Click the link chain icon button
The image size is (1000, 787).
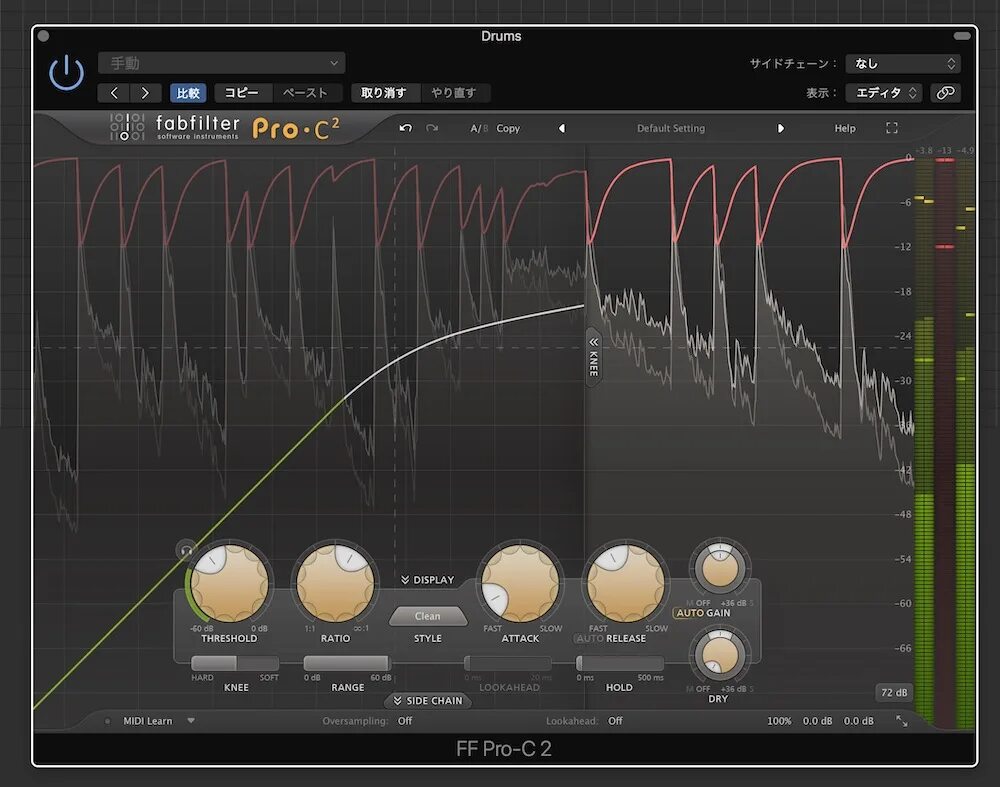click(x=945, y=93)
